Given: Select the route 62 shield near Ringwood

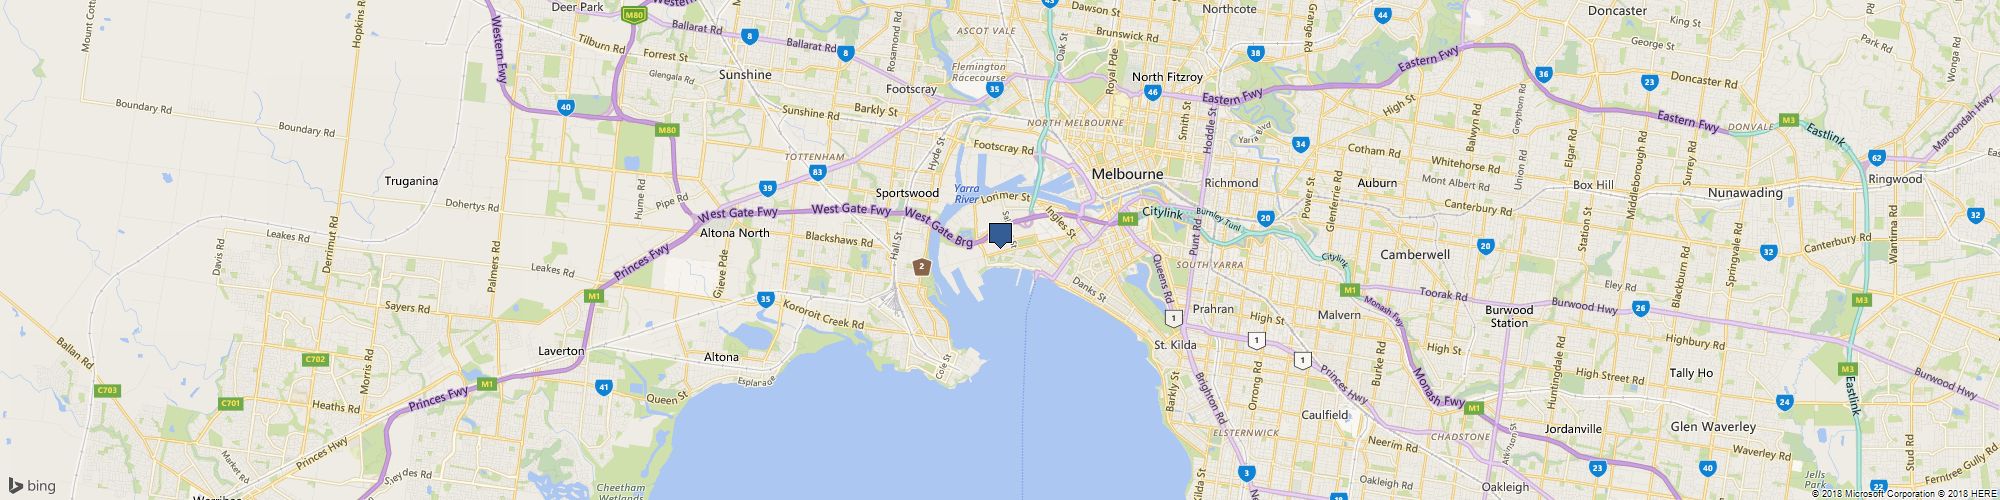Looking at the screenshot, I should coord(1876,158).
